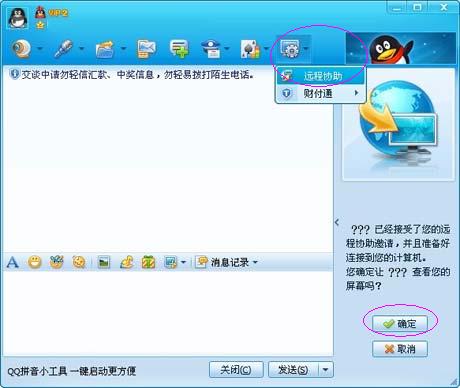The height and width of the screenshot is (388, 460).
Task: Click the send picture icon
Action: [x=104, y=263]
